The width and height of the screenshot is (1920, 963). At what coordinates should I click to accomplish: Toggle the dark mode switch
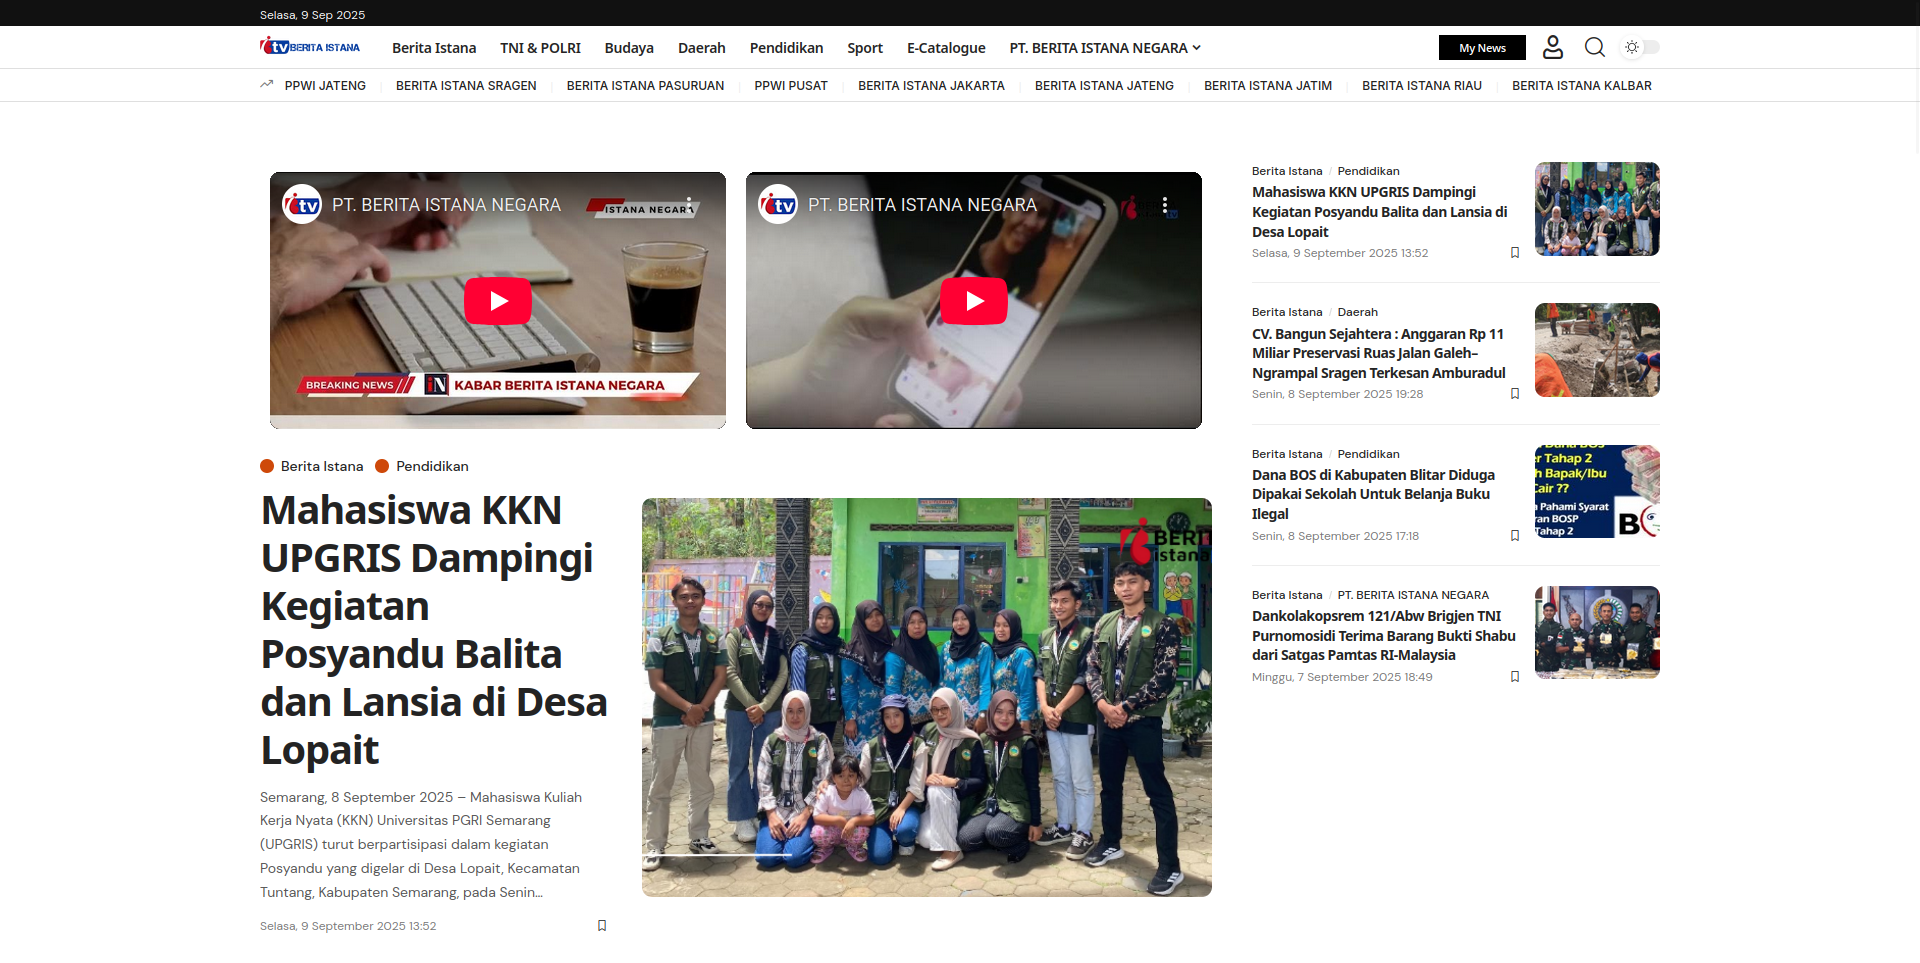(1641, 47)
